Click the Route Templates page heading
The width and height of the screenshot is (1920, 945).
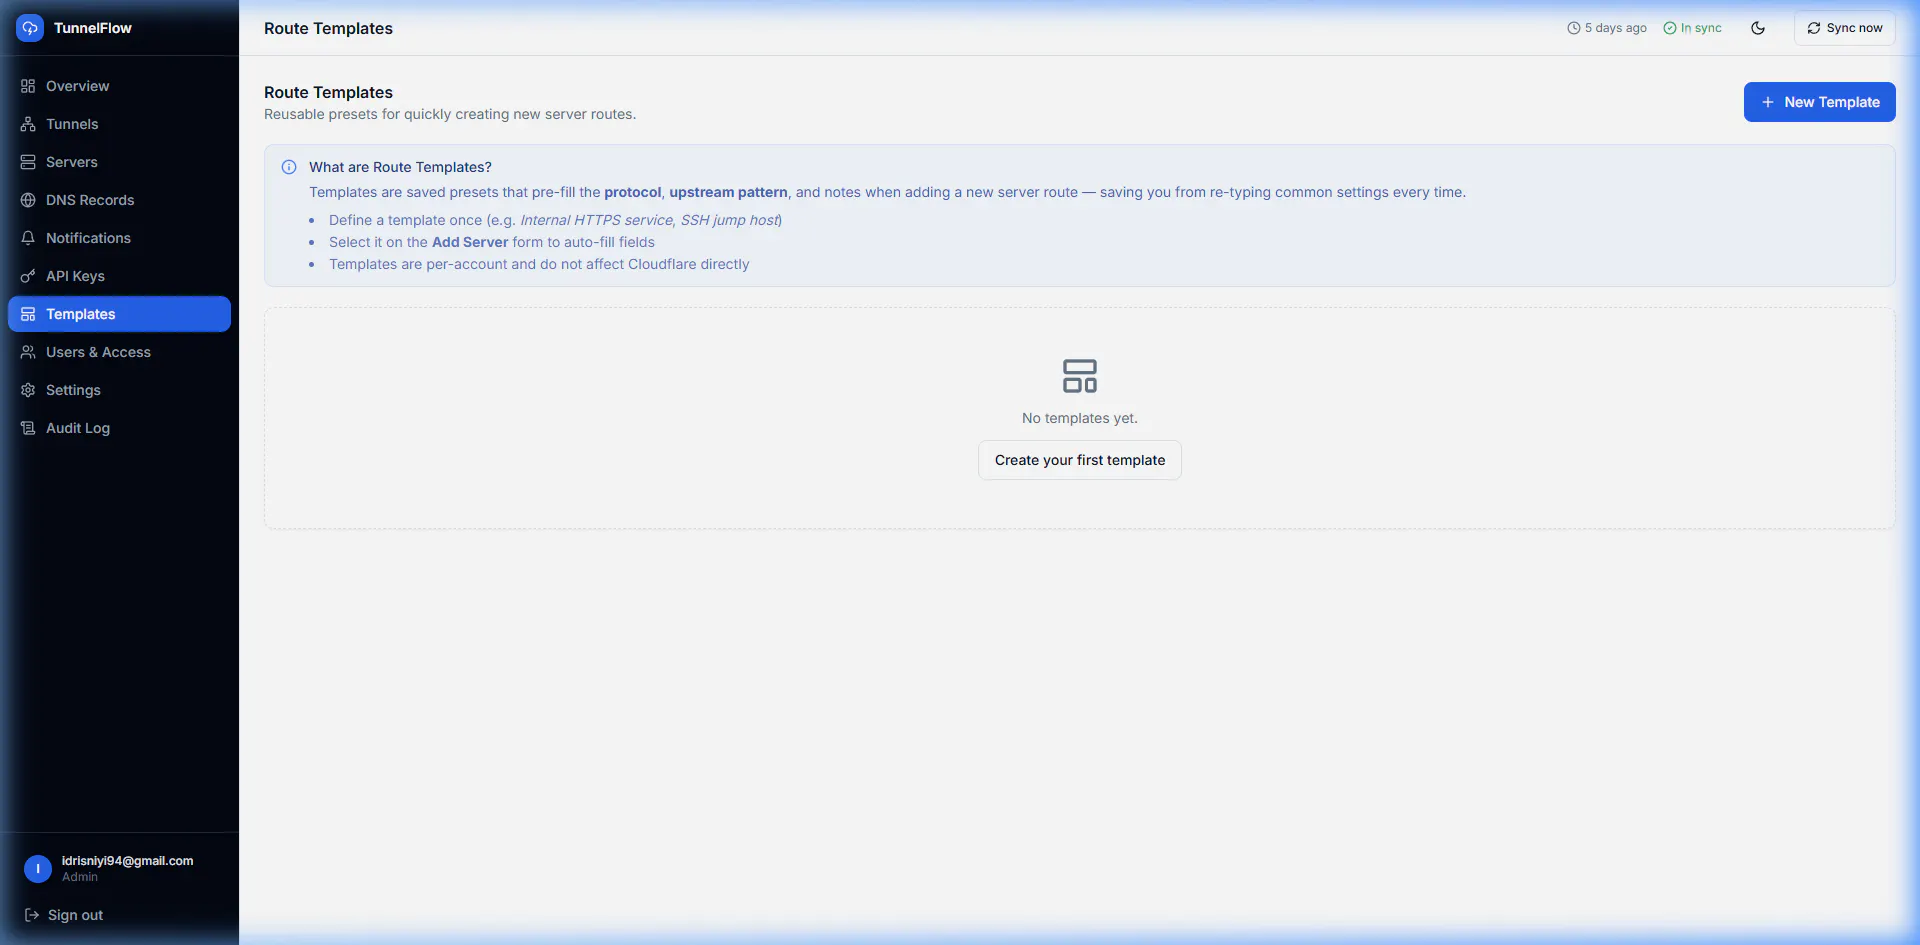coord(328,92)
